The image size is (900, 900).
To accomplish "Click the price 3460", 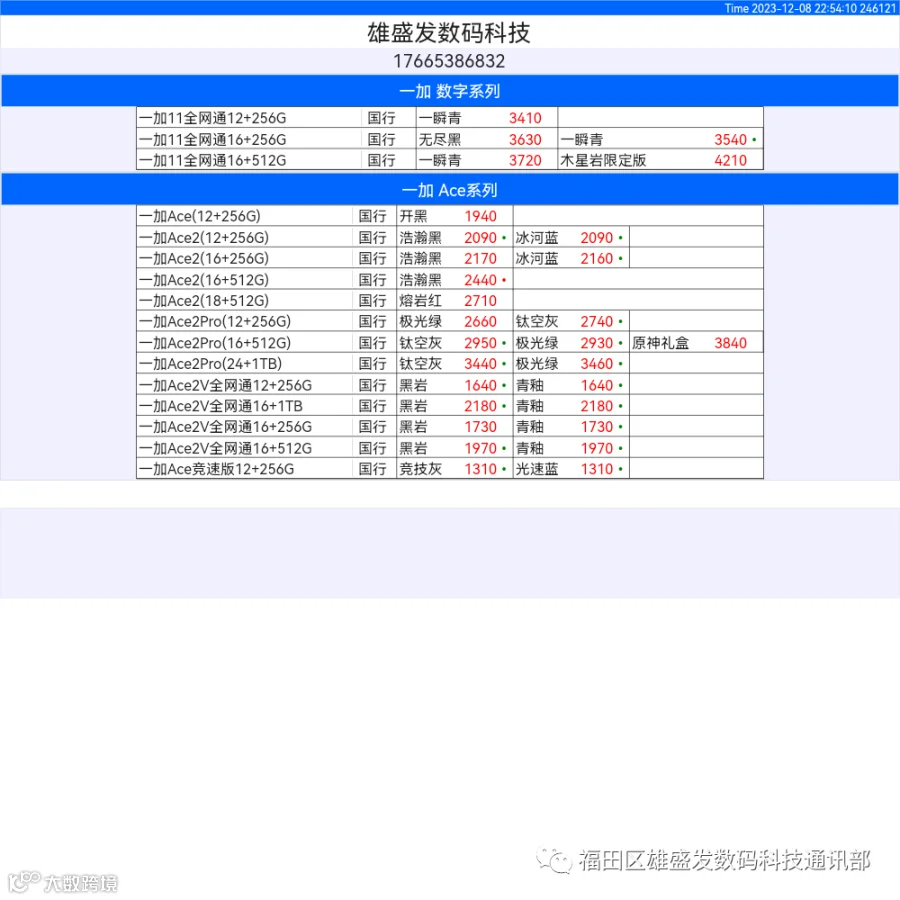I will click(x=597, y=363).
